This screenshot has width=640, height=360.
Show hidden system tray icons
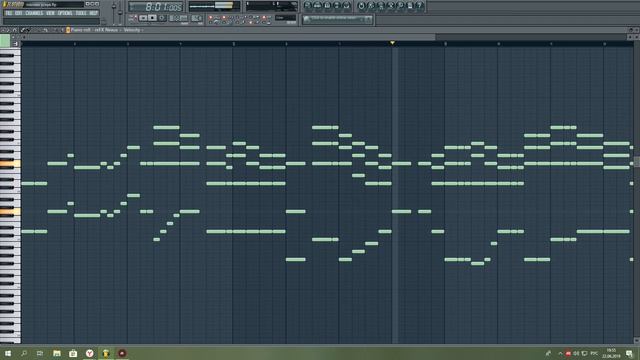(561, 353)
